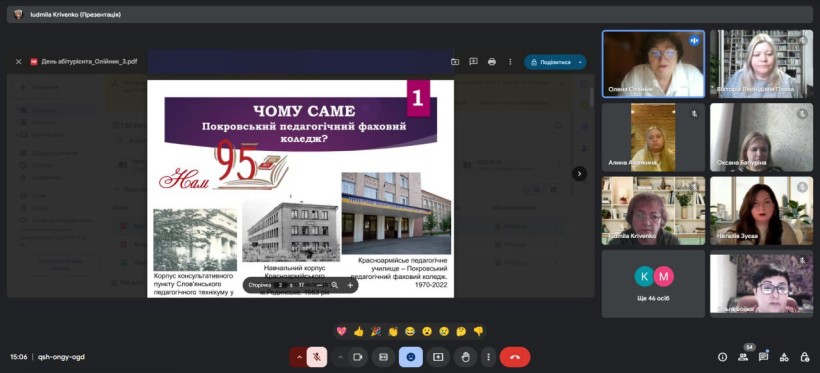Click the present screen icon

point(438,357)
